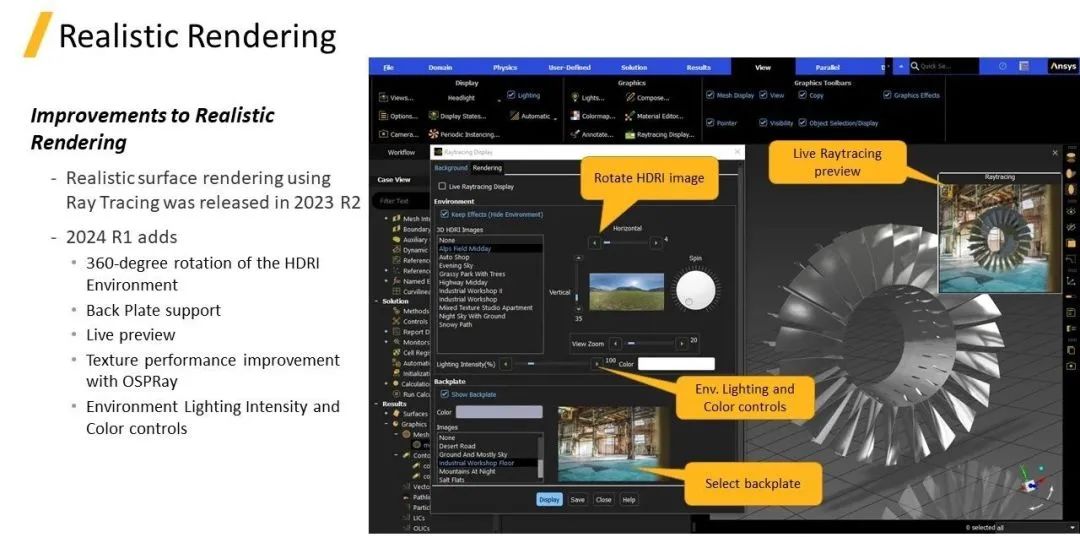Switch to Background tab in Raytracing Display
Image resolution: width=1080 pixels, height=537 pixels.
click(451, 168)
